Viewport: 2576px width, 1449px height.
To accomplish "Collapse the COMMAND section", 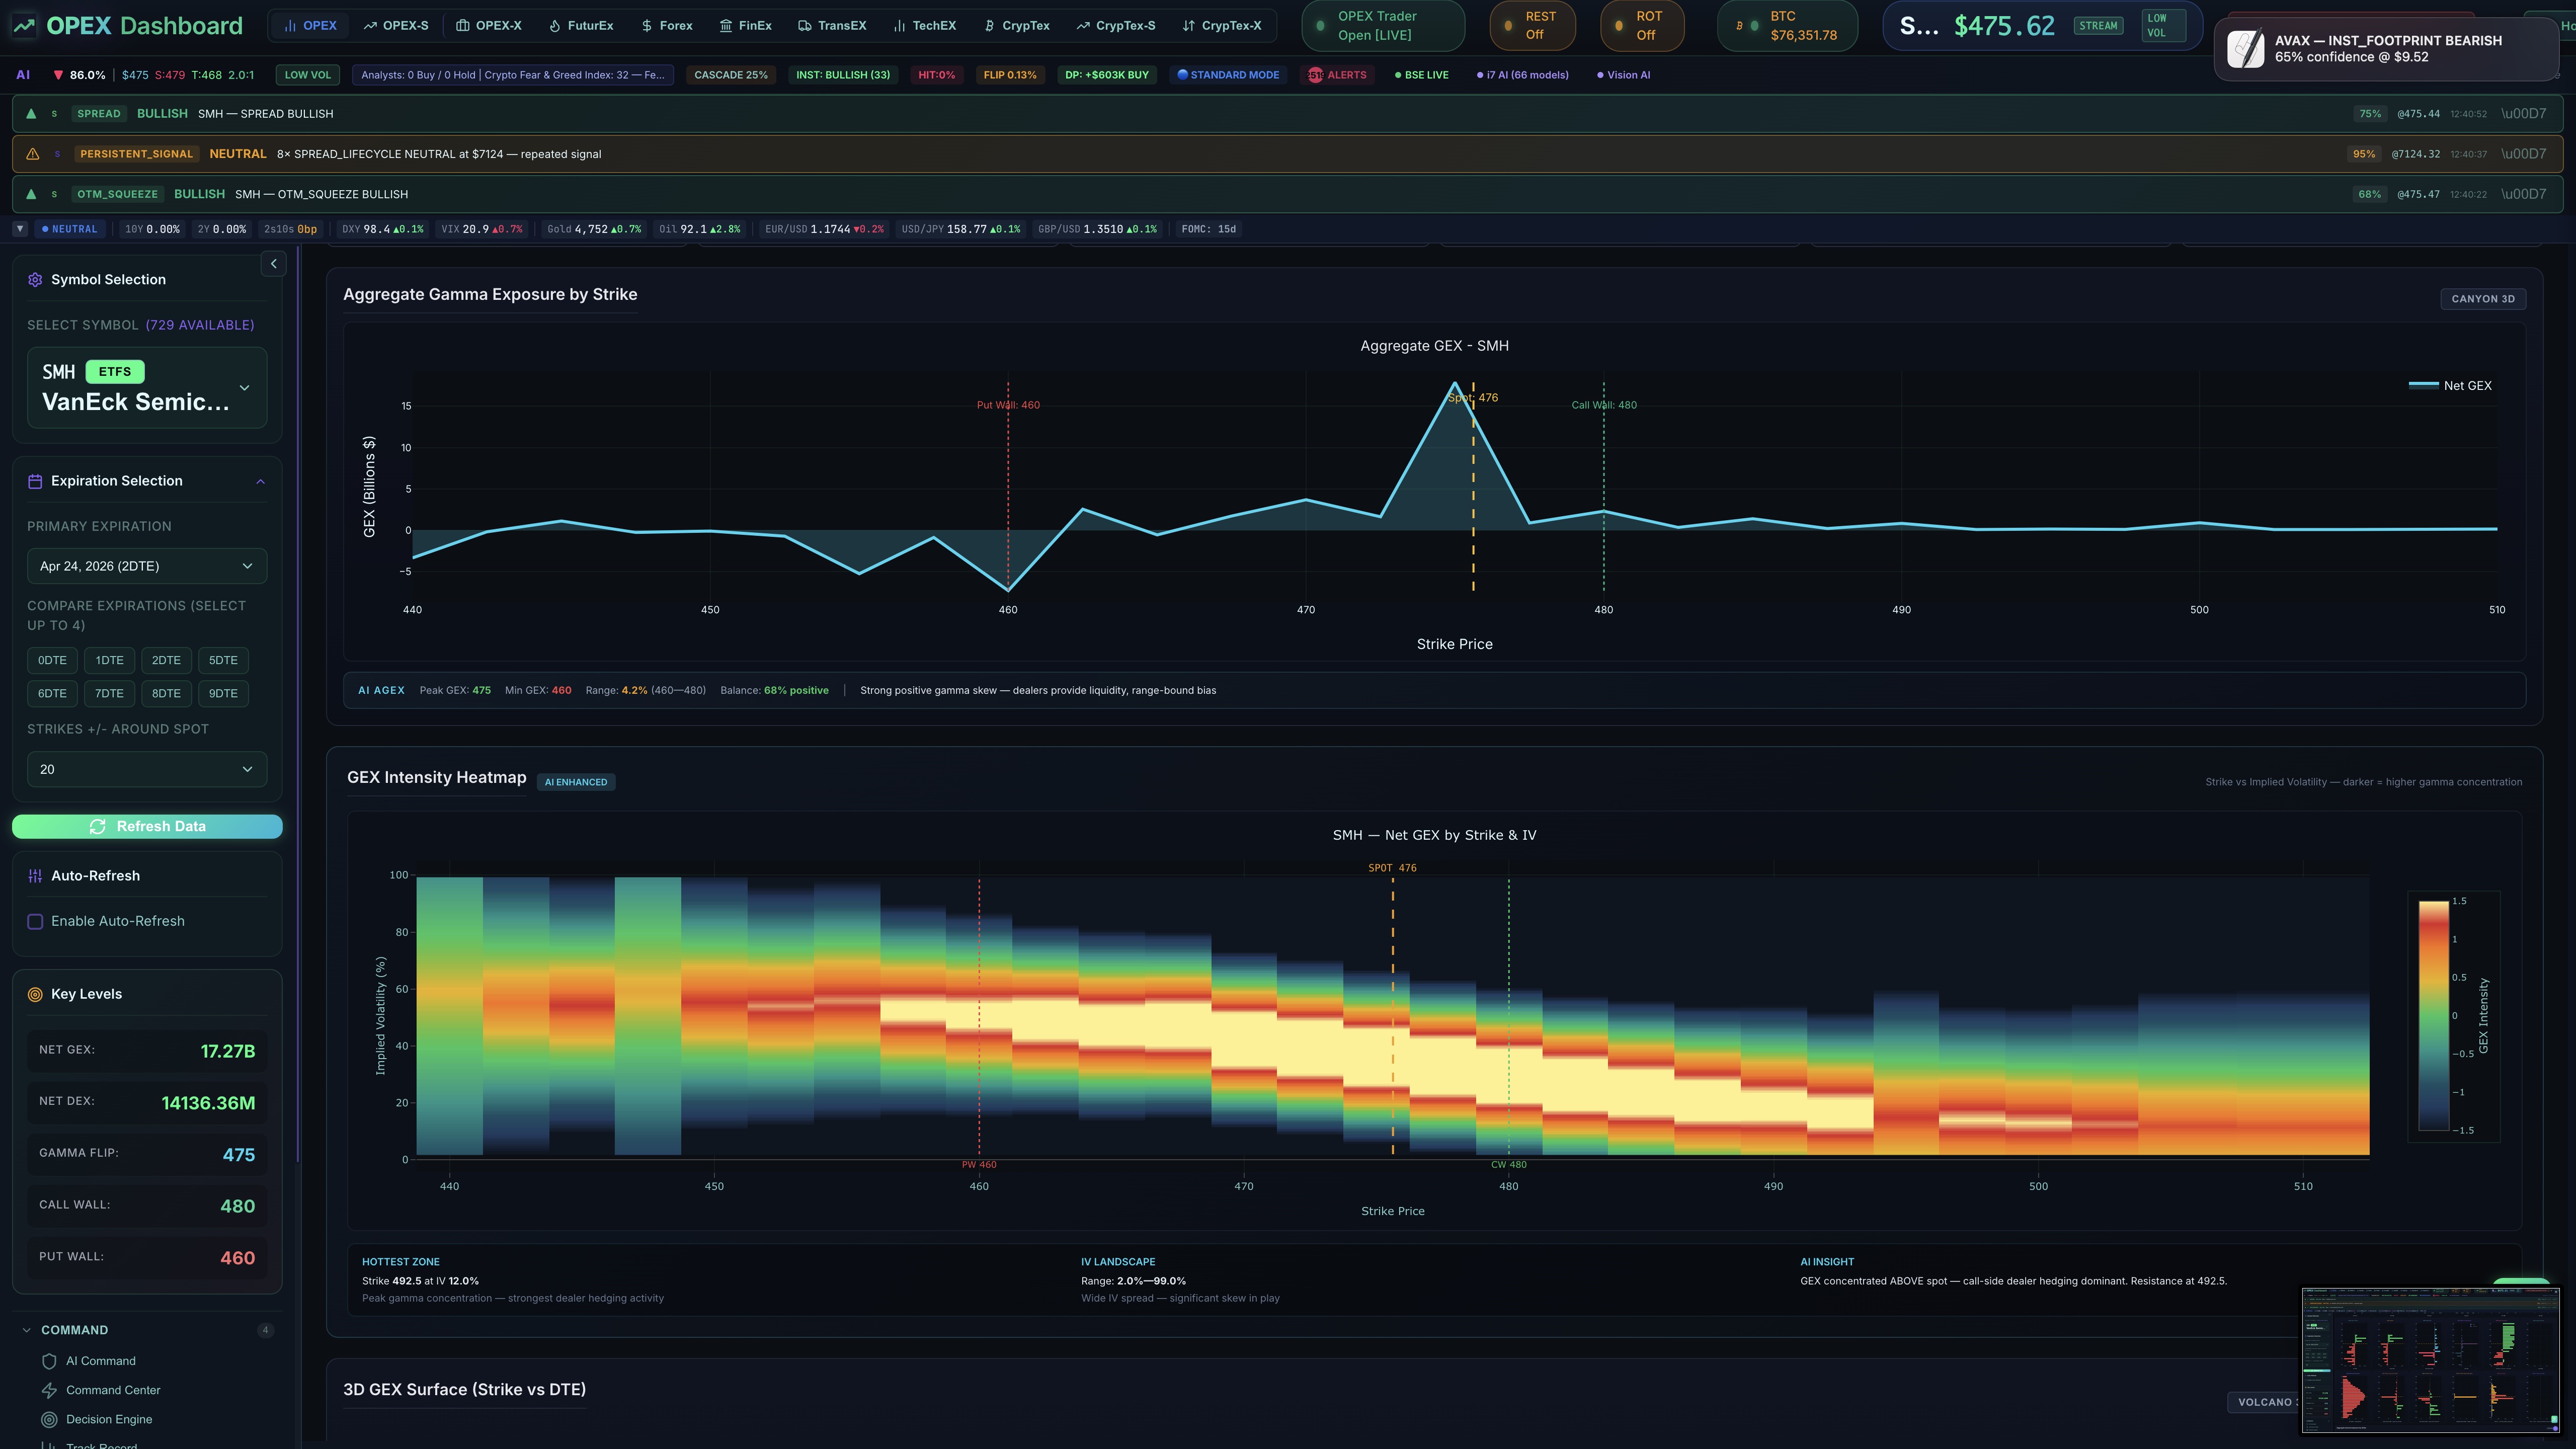I will point(27,1330).
